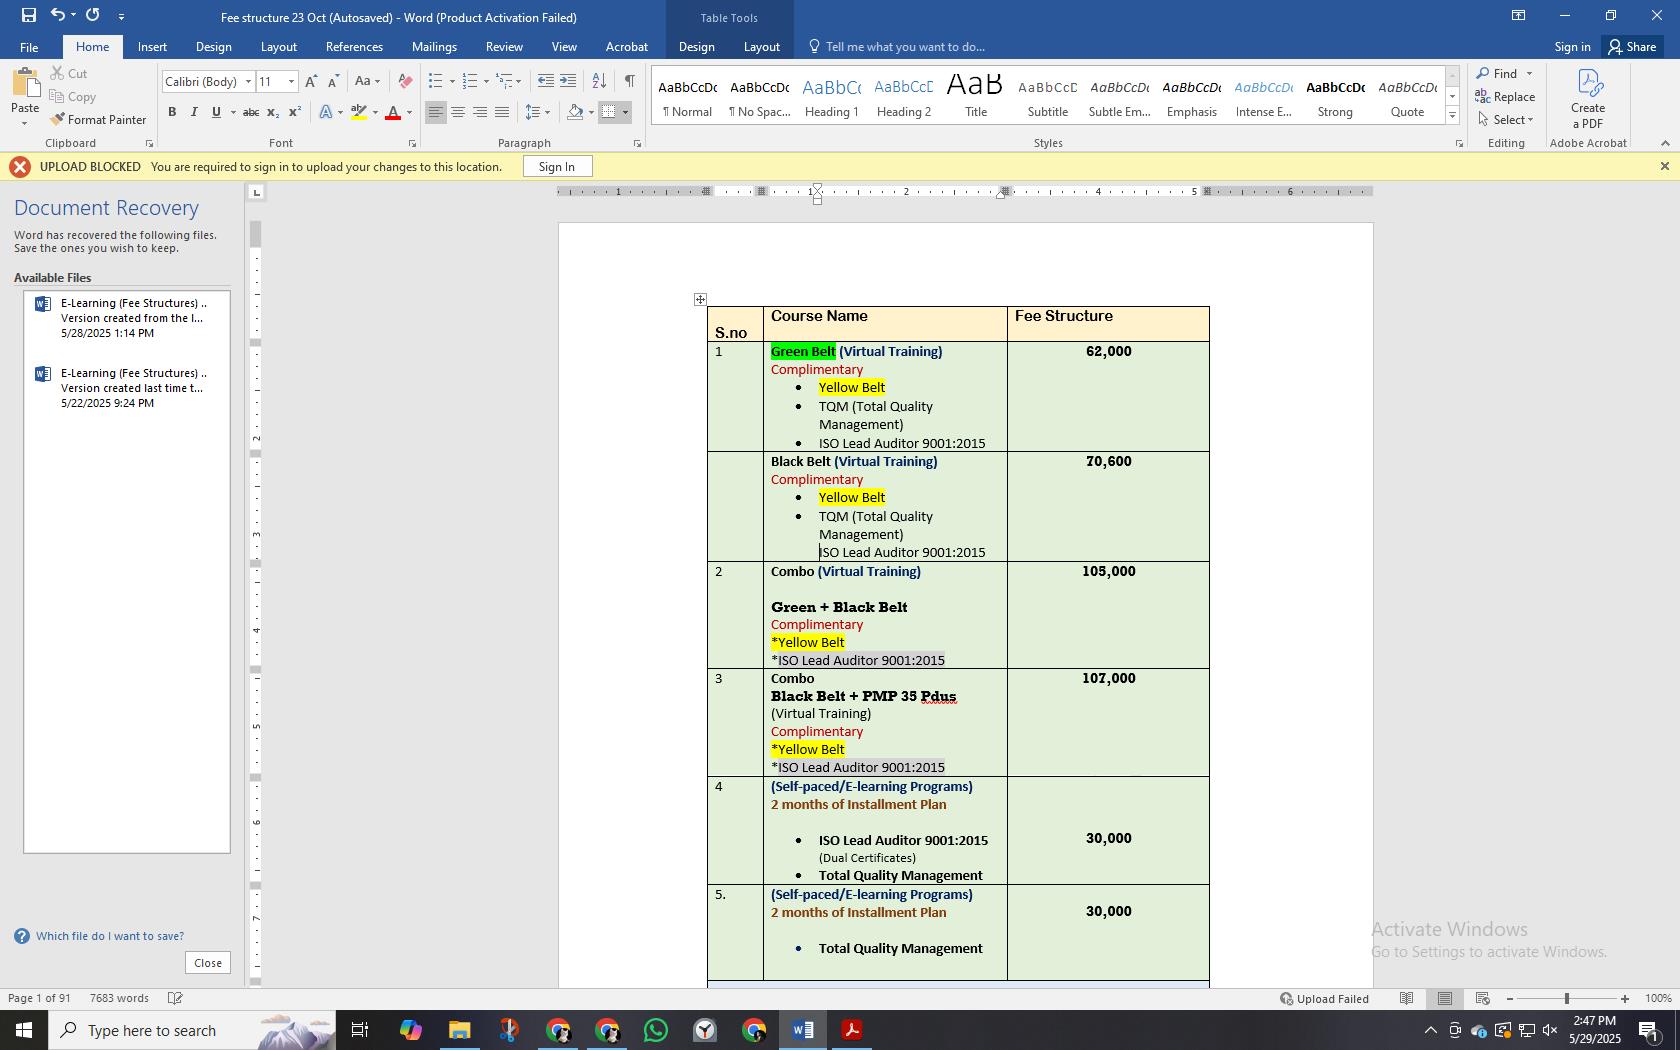Screen dimensions: 1680x1050
Task: Click the Tell me what you want search box
Action: click(x=906, y=47)
